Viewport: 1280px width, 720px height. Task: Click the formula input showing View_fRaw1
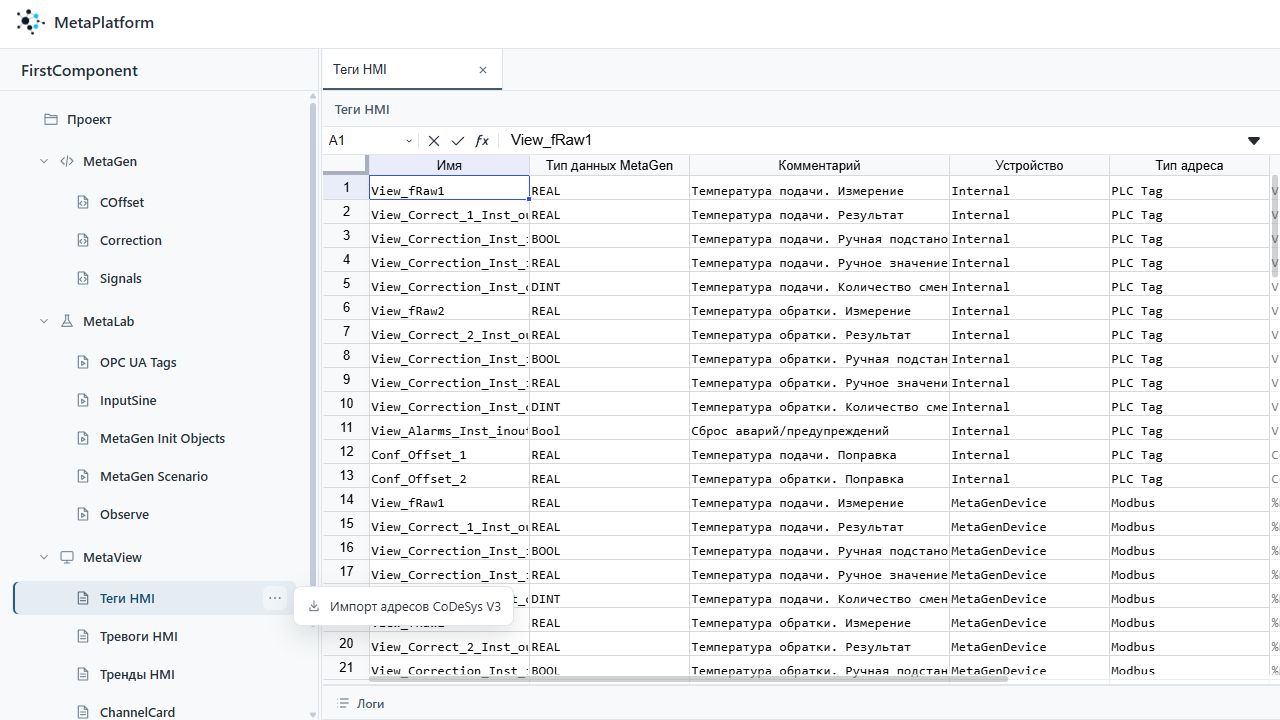(870, 141)
